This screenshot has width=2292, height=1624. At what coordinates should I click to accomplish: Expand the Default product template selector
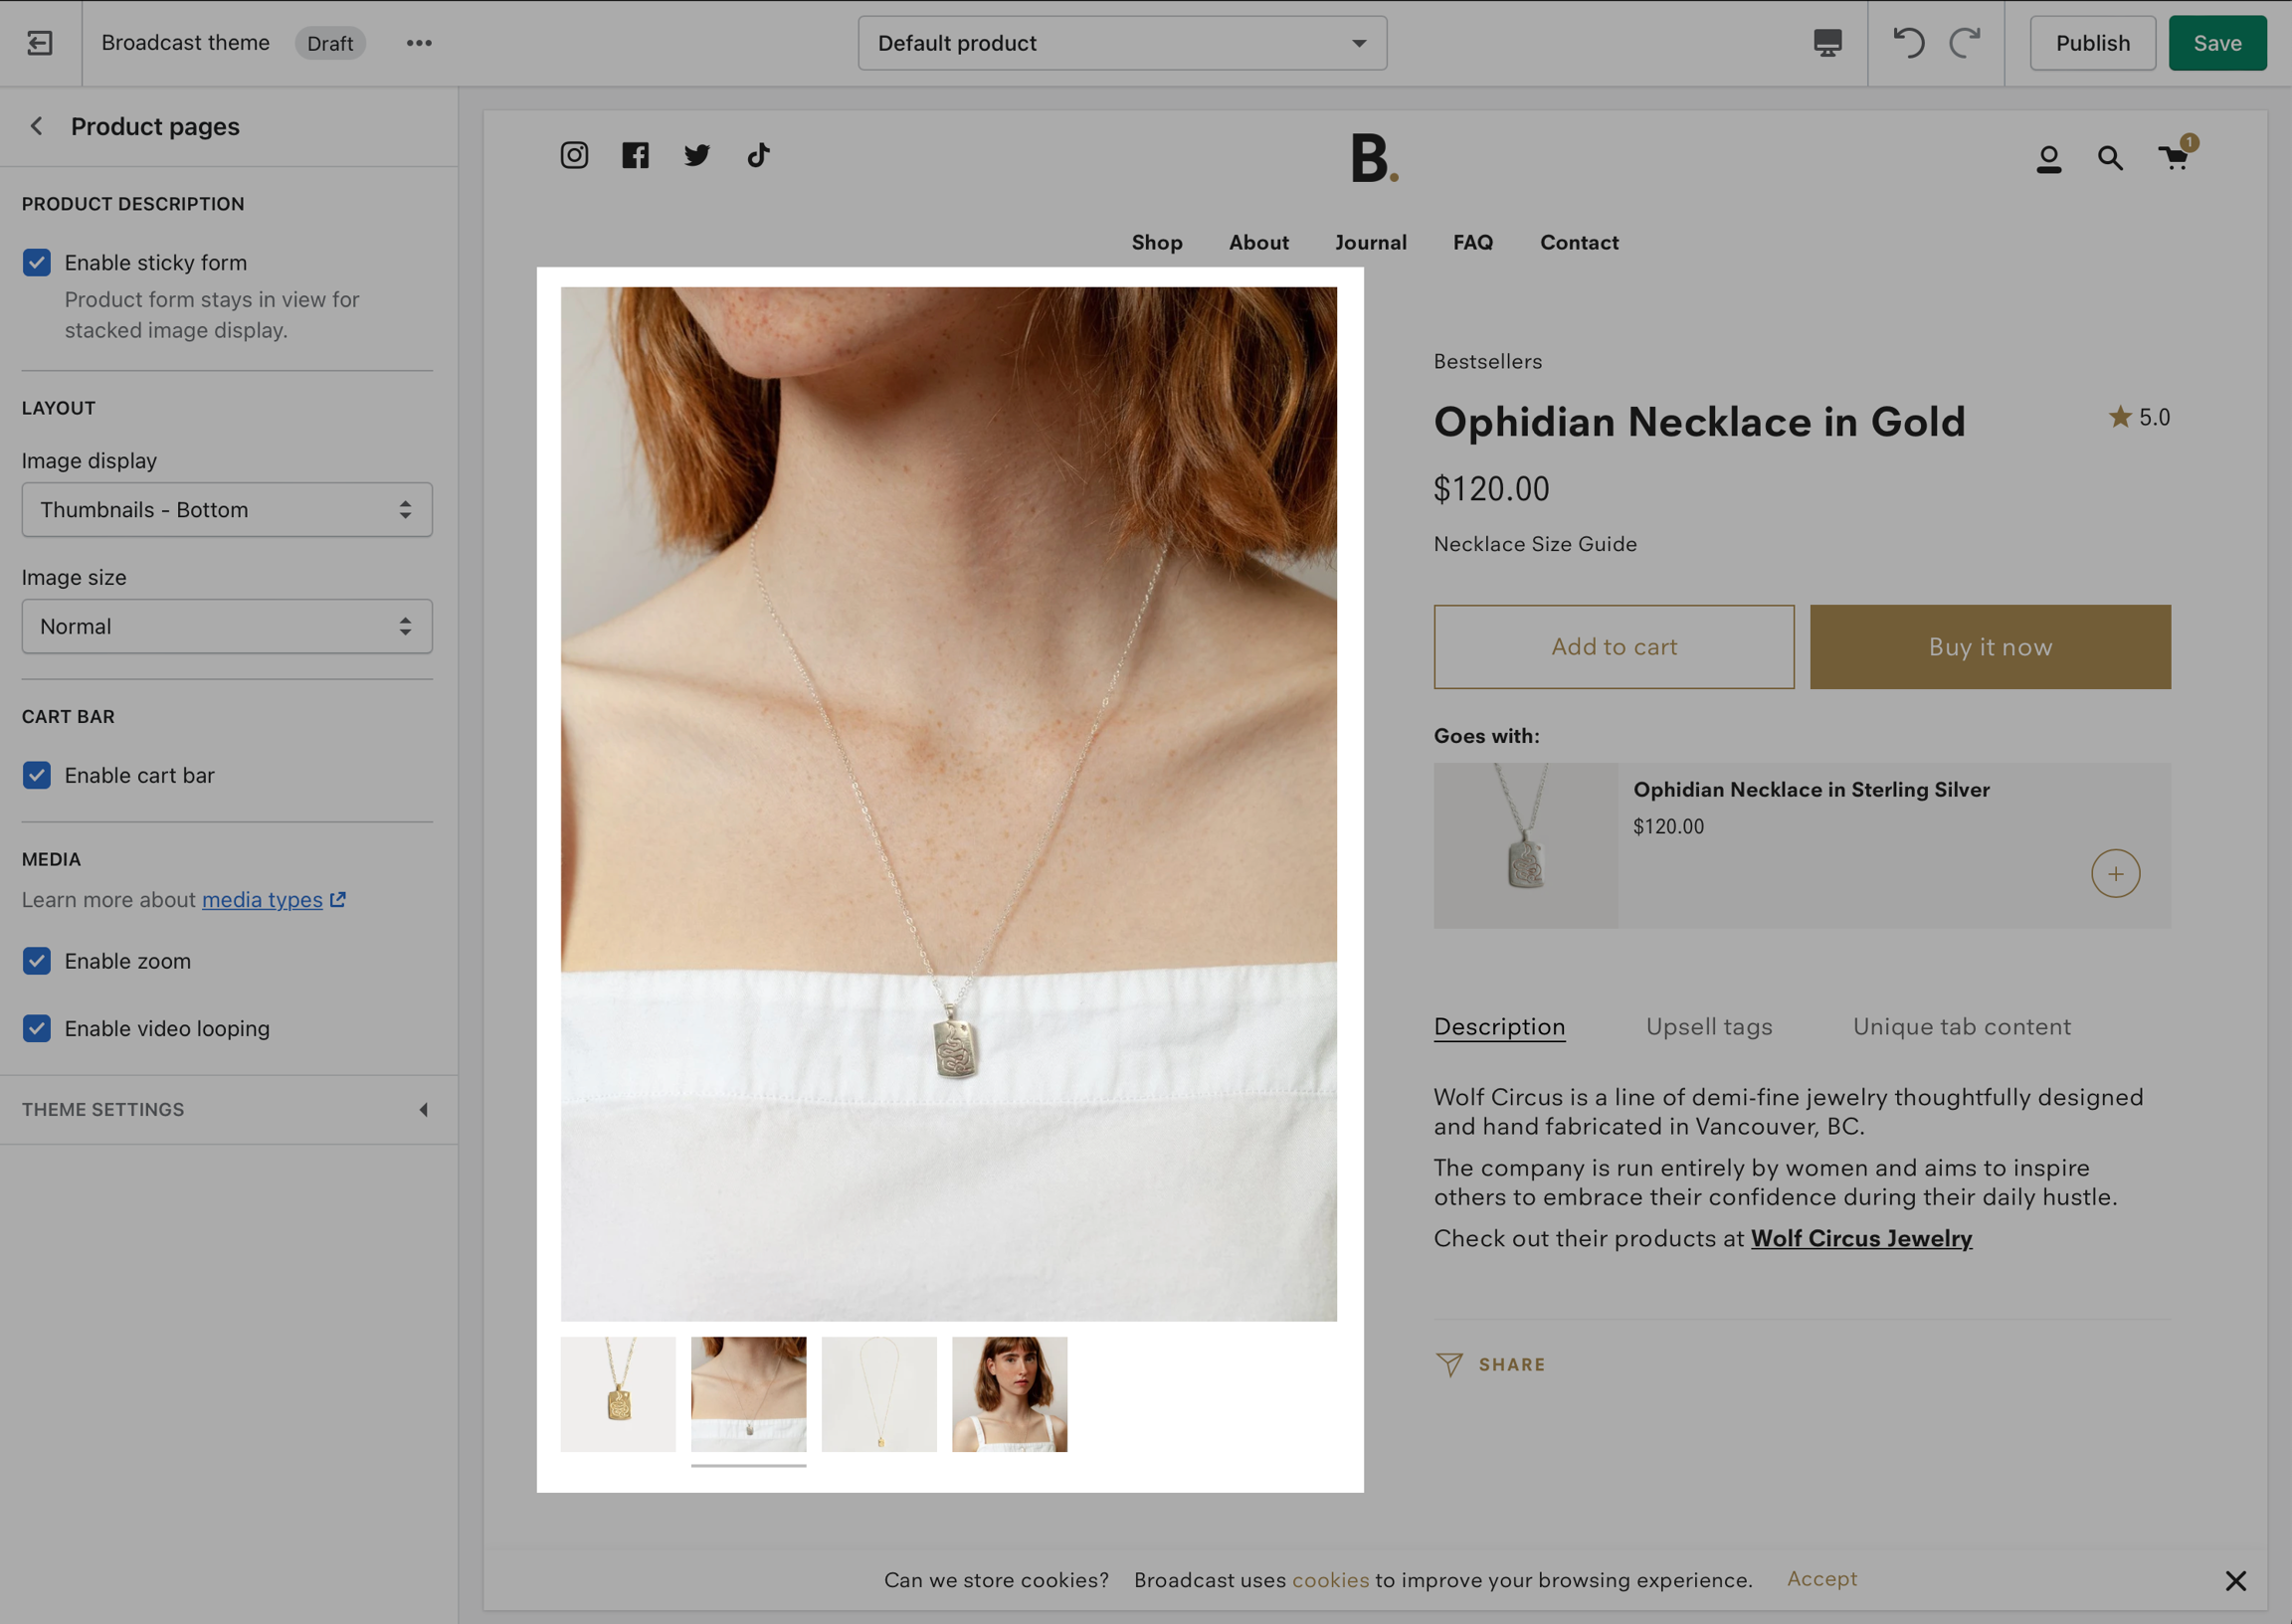pos(1122,43)
